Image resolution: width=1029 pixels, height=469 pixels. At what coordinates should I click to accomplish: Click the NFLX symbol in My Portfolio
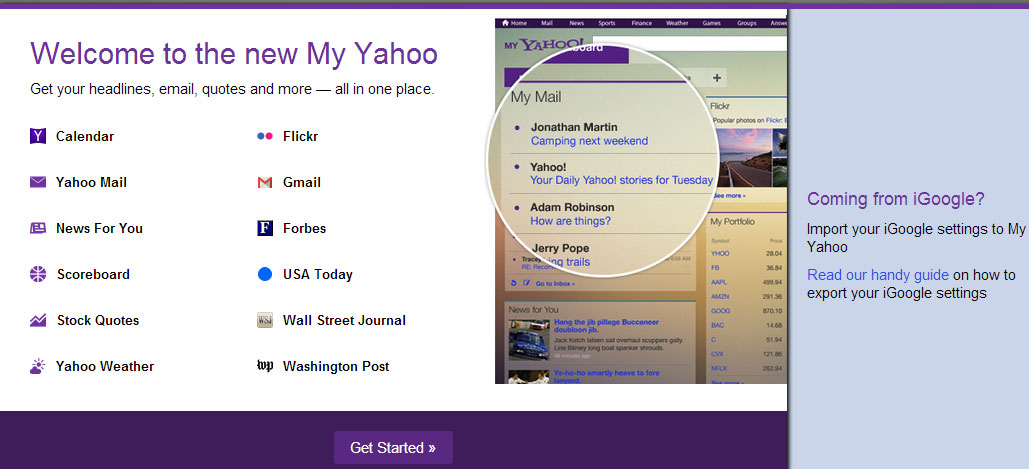click(720, 369)
